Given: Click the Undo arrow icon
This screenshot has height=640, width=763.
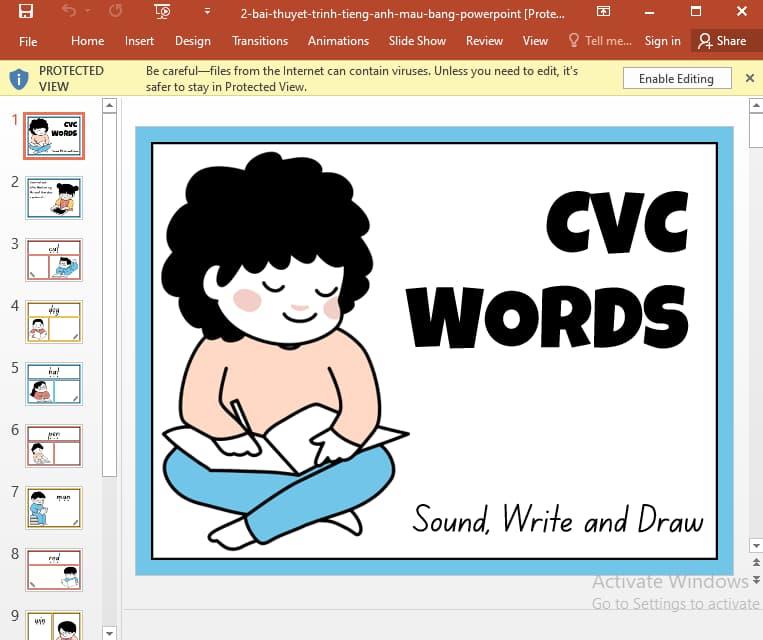Looking at the screenshot, I should pyautogui.click(x=69, y=10).
